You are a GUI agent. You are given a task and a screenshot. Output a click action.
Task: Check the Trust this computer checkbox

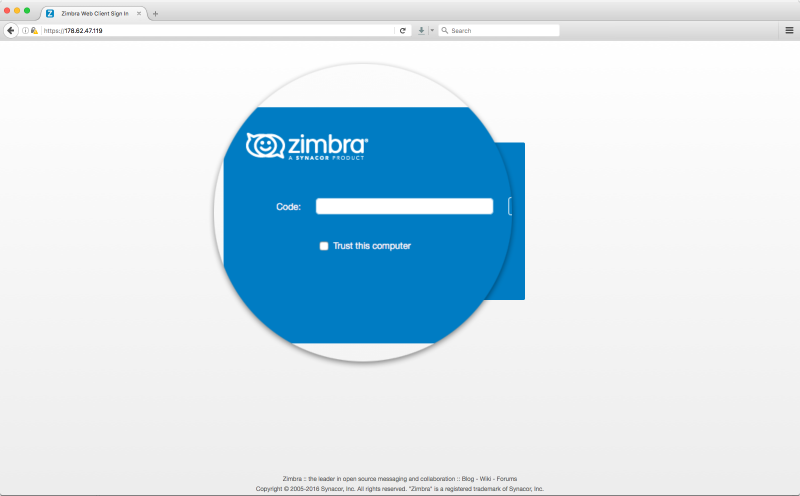324,246
